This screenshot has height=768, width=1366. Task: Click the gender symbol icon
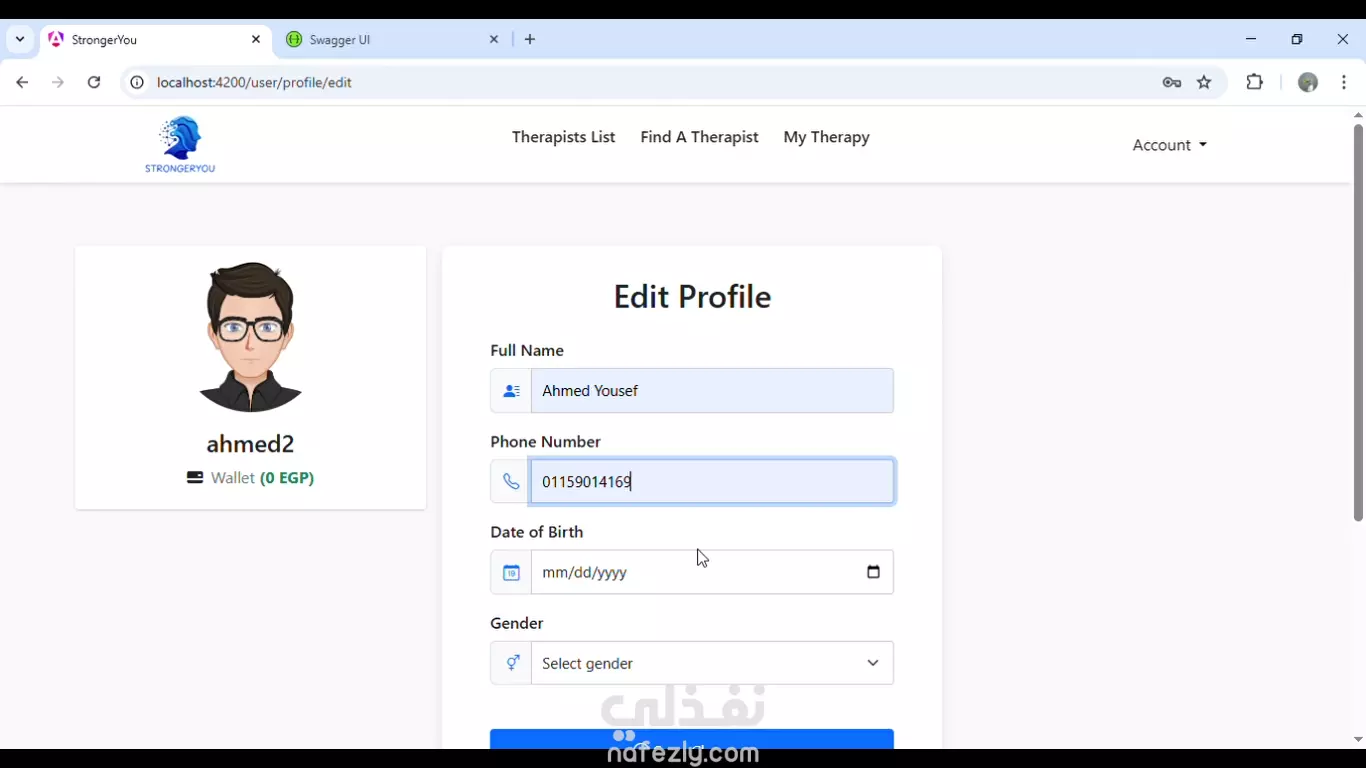(511, 663)
